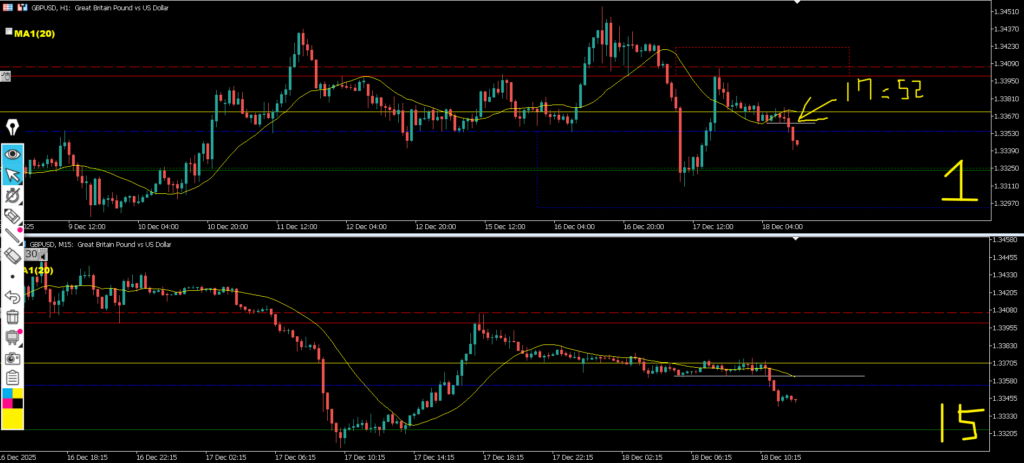The width and height of the screenshot is (1024, 463).
Task: Pick the yellow color swatch
Action: (x=13, y=420)
